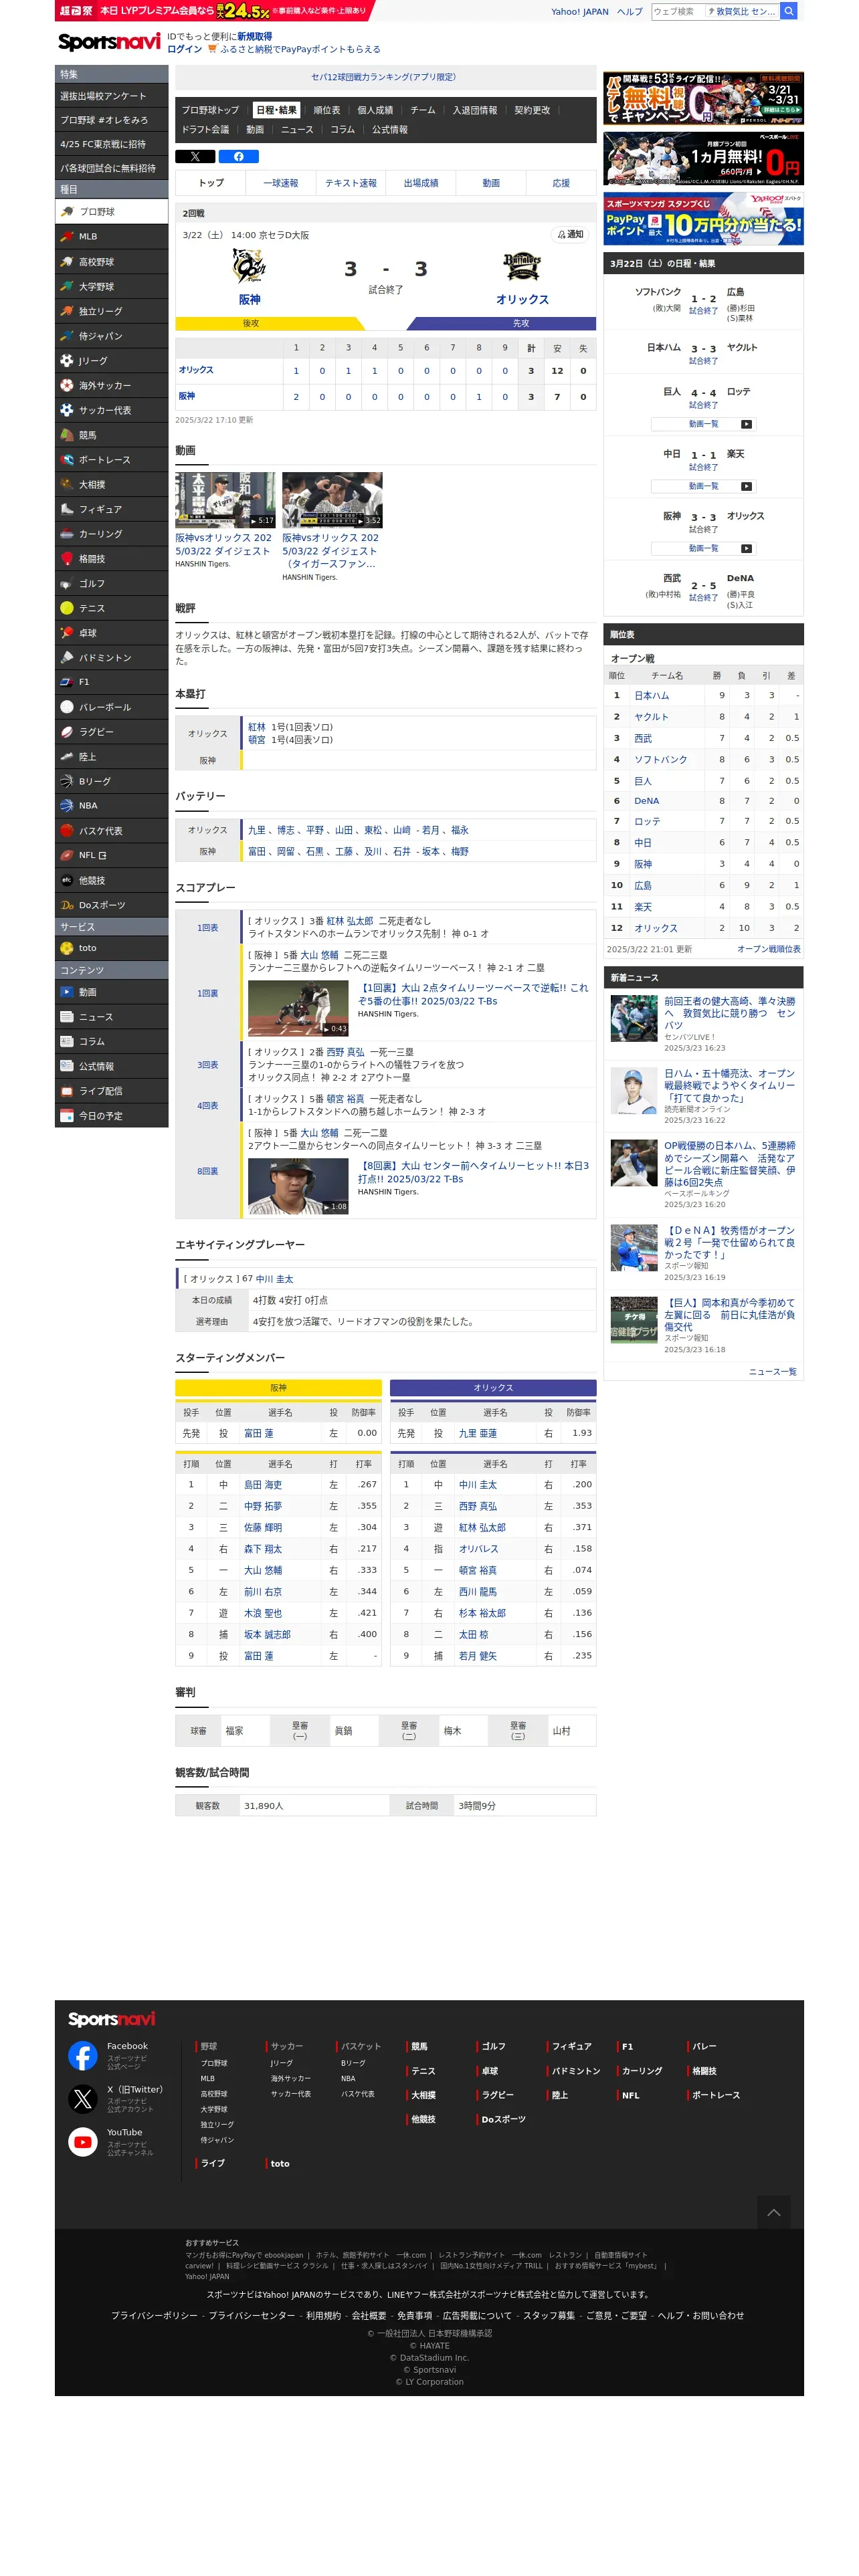Open player 中川 圭太 in exciting player

coord(274,1279)
